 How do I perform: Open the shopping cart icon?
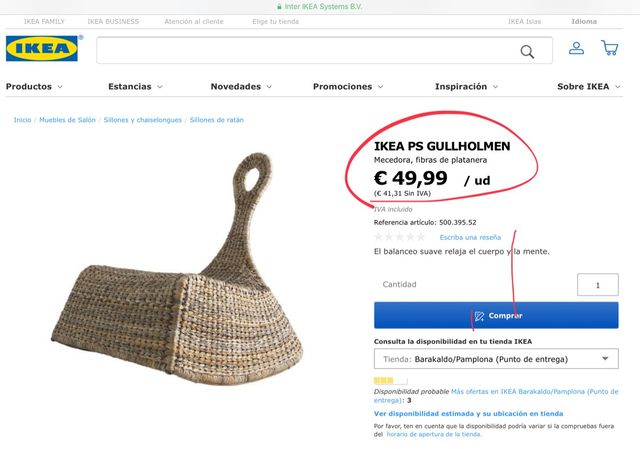(610, 48)
